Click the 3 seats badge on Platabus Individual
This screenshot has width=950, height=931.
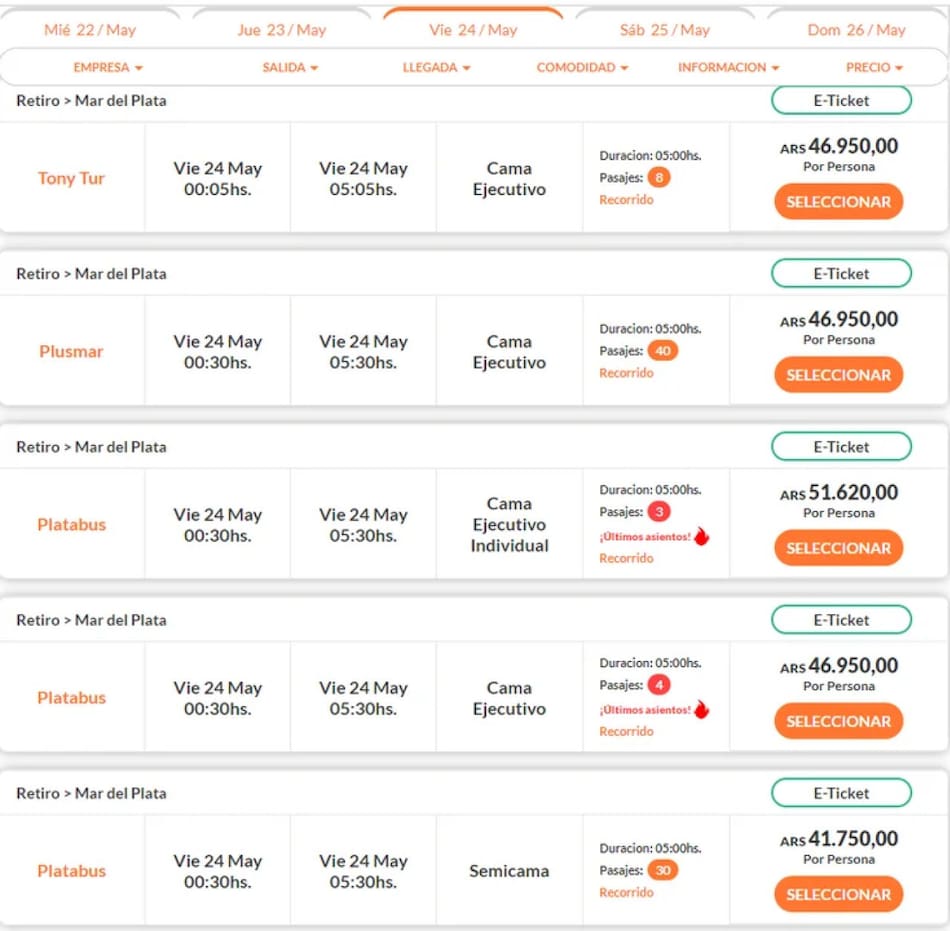click(x=659, y=512)
